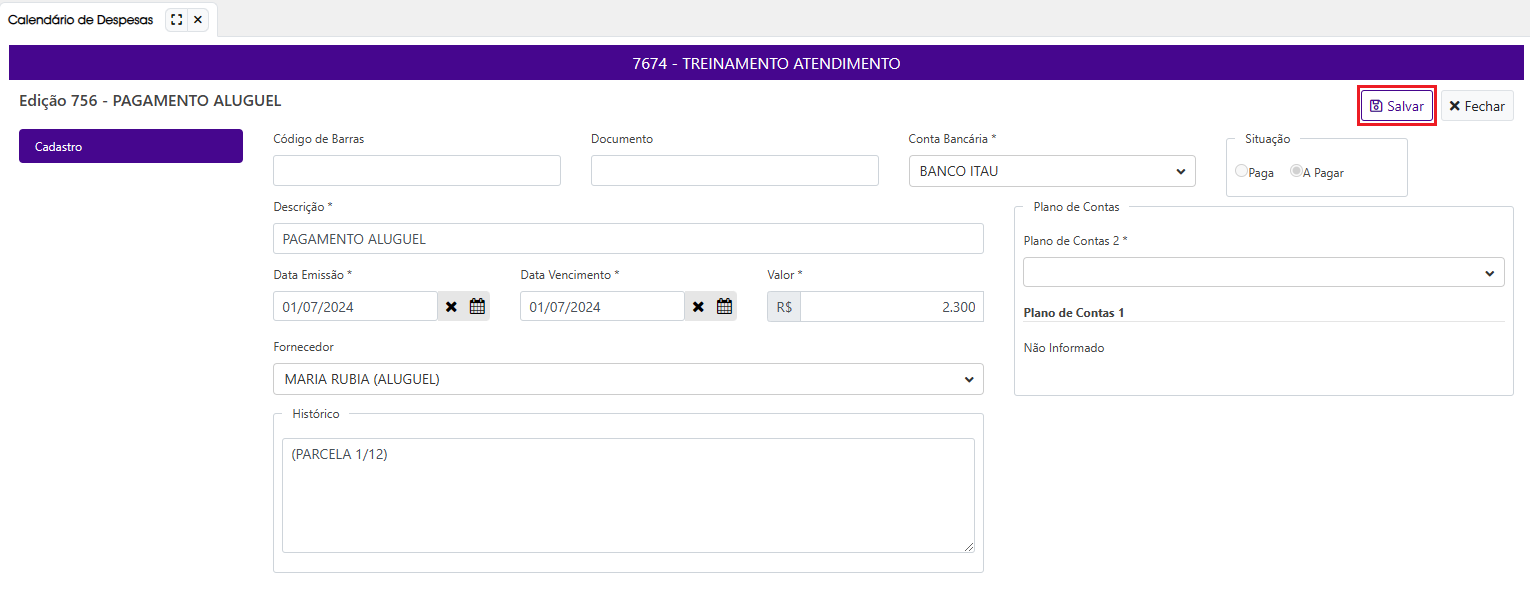
Task: Click the fullscreen icon on Calendário de Despesas tab
Action: coord(177,19)
